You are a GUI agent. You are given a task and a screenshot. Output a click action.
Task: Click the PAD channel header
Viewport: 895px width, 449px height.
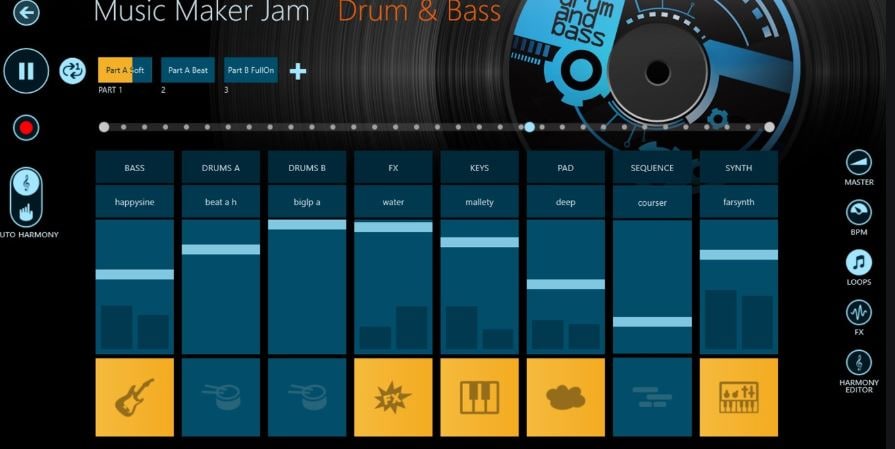566,167
